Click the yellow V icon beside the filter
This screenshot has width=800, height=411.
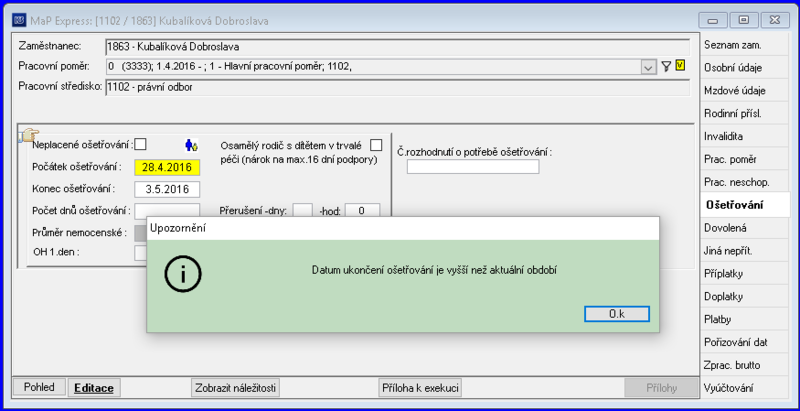(x=680, y=65)
